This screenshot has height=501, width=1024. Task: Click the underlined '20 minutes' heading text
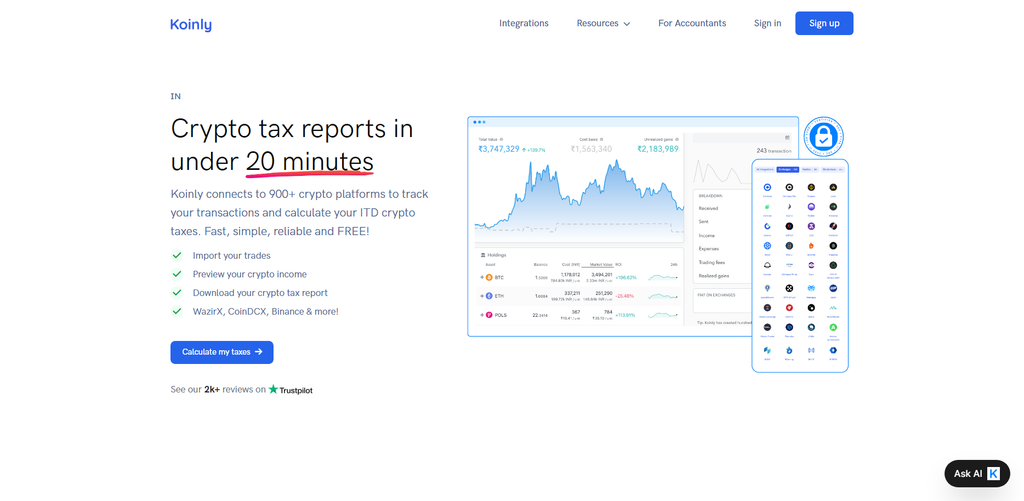click(x=310, y=161)
